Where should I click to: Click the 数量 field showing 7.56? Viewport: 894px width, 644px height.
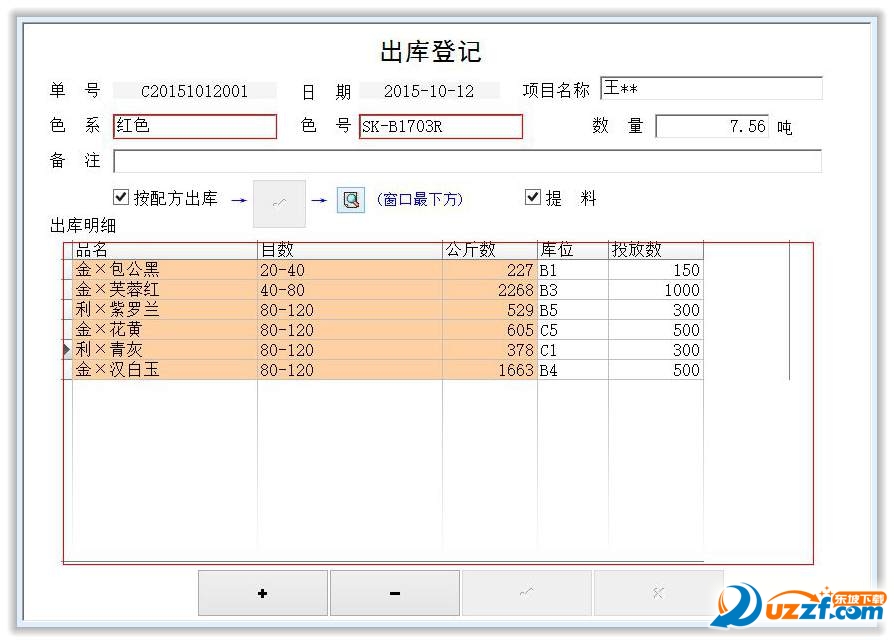(x=712, y=126)
